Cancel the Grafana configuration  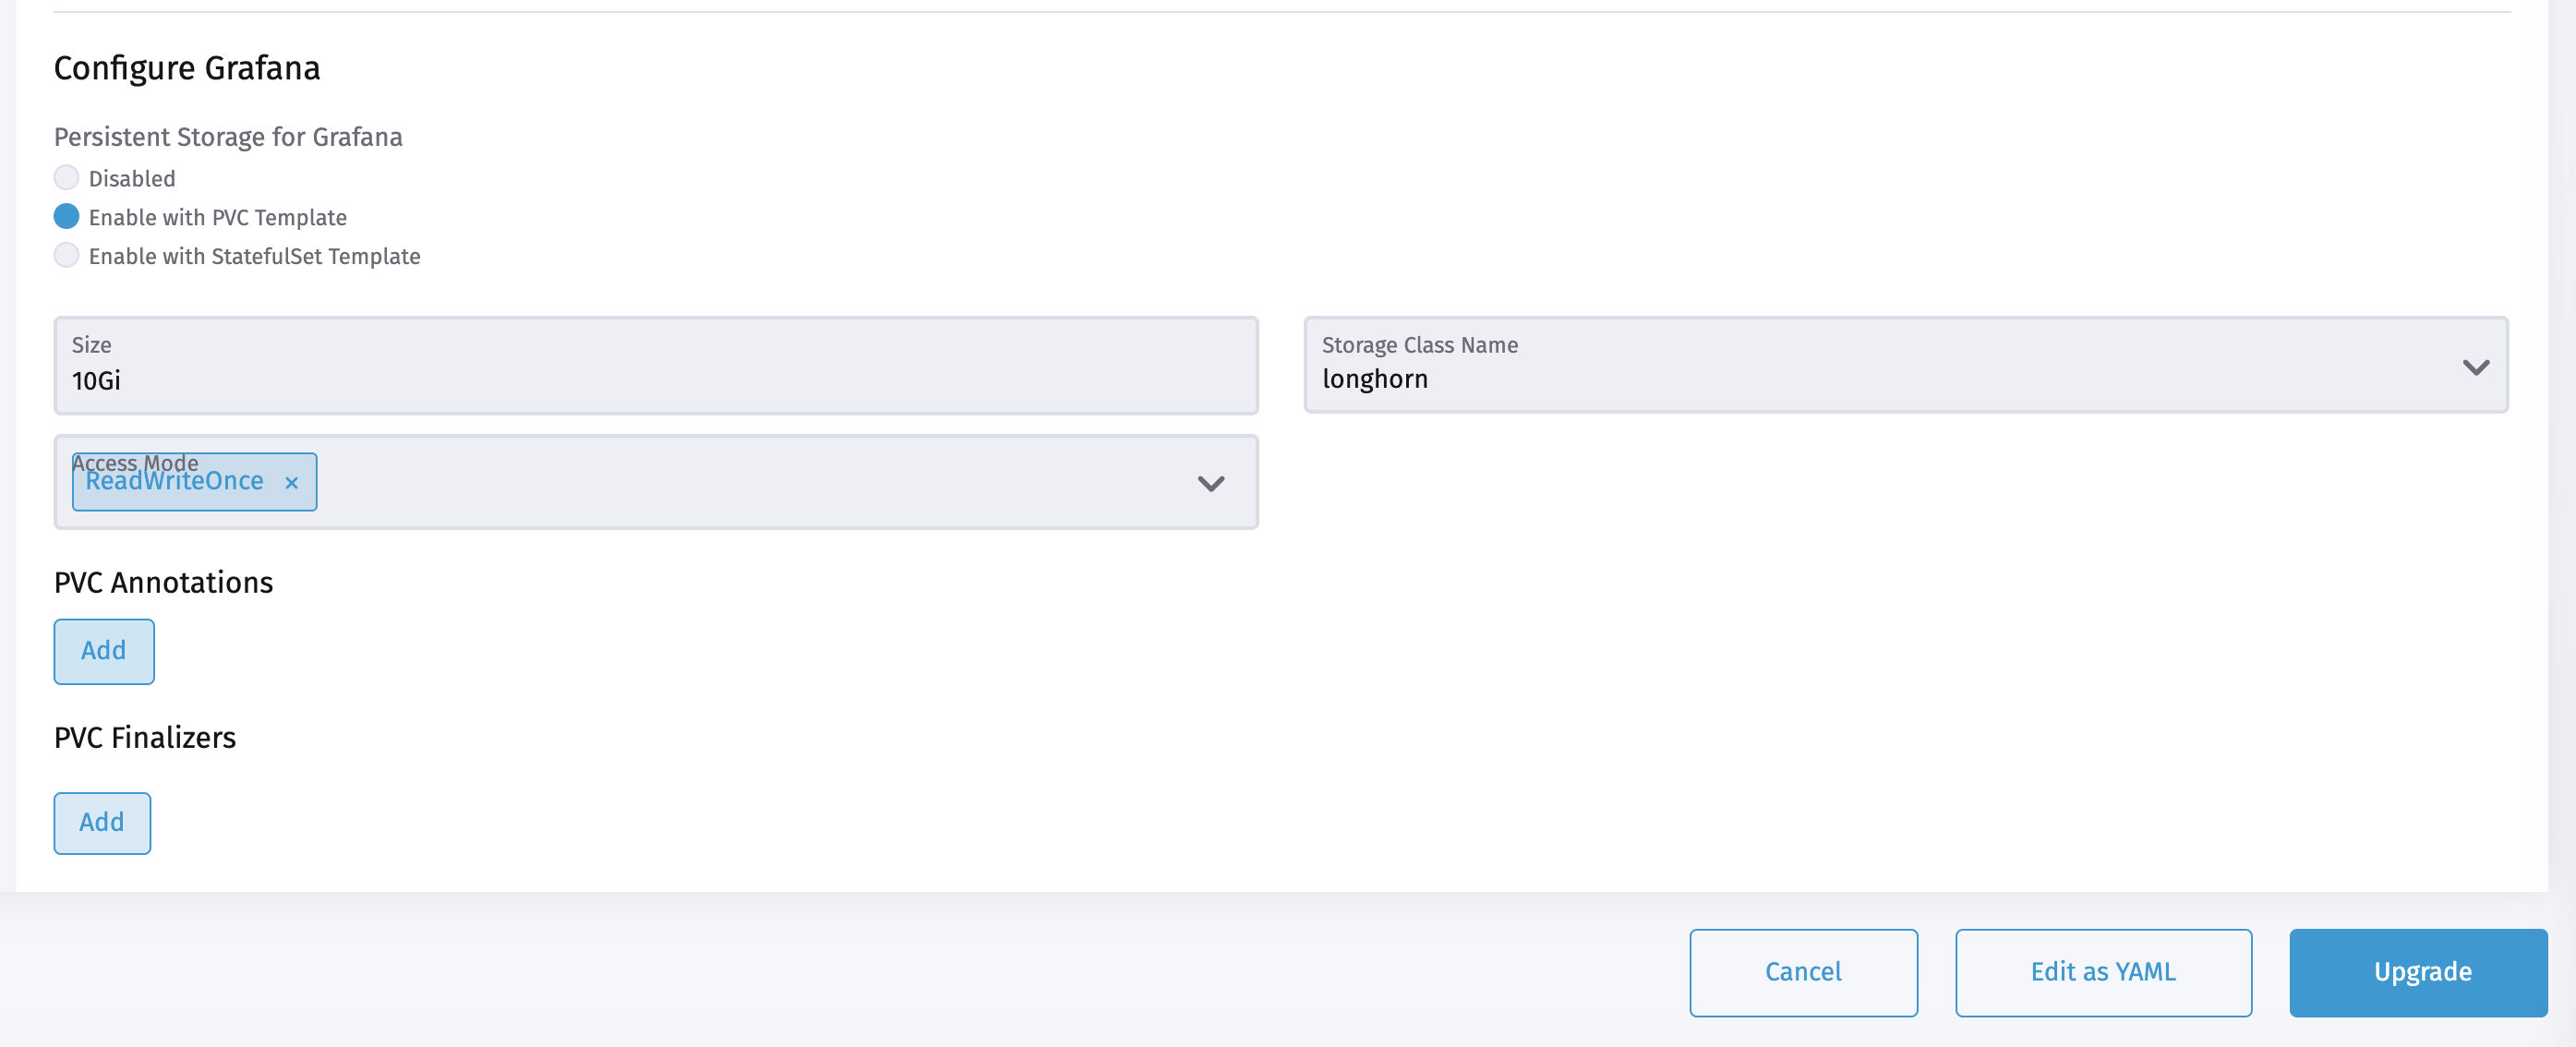pyautogui.click(x=1803, y=971)
